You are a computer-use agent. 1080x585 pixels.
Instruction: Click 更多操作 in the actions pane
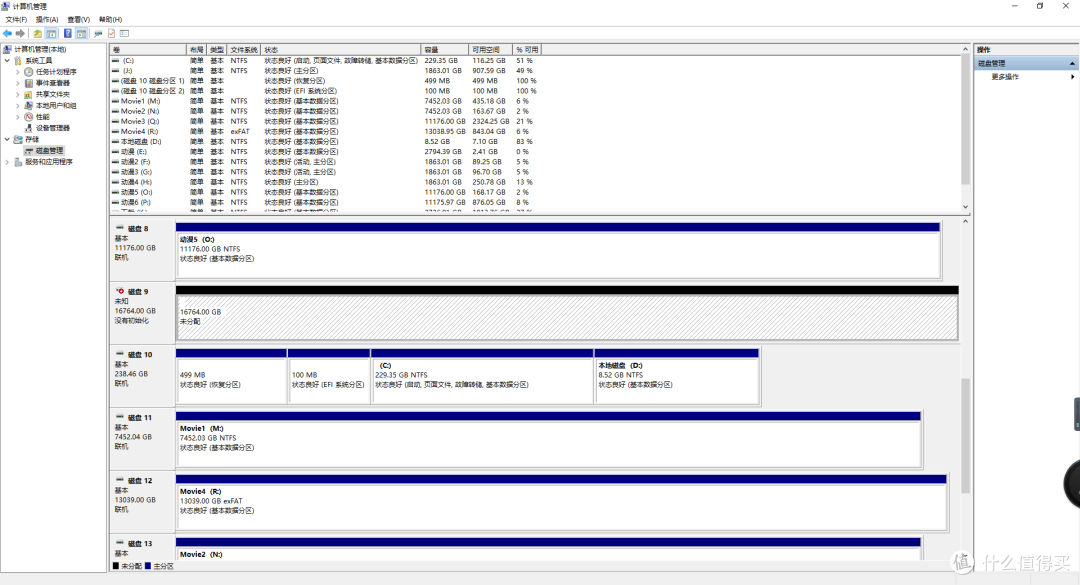pyautogui.click(x=1005, y=76)
